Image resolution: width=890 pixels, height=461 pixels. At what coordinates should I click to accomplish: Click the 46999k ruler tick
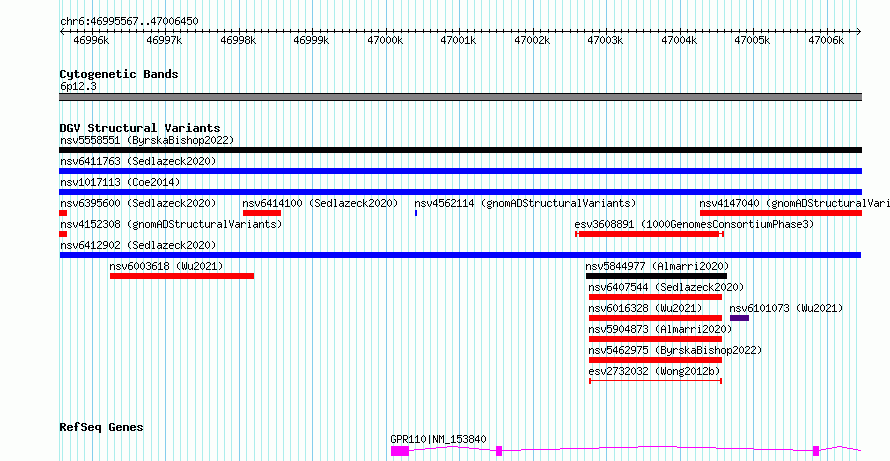[311, 40]
